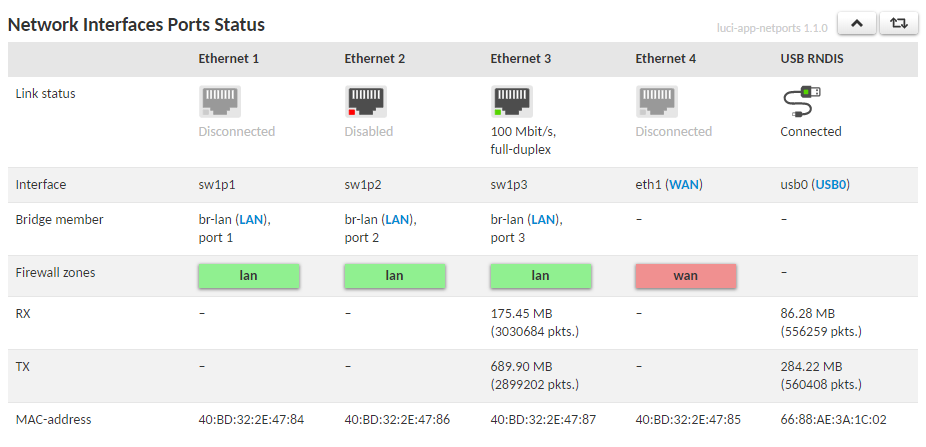Click the Ethernet 3 connected port icon
The image size is (926, 447).
[511, 102]
